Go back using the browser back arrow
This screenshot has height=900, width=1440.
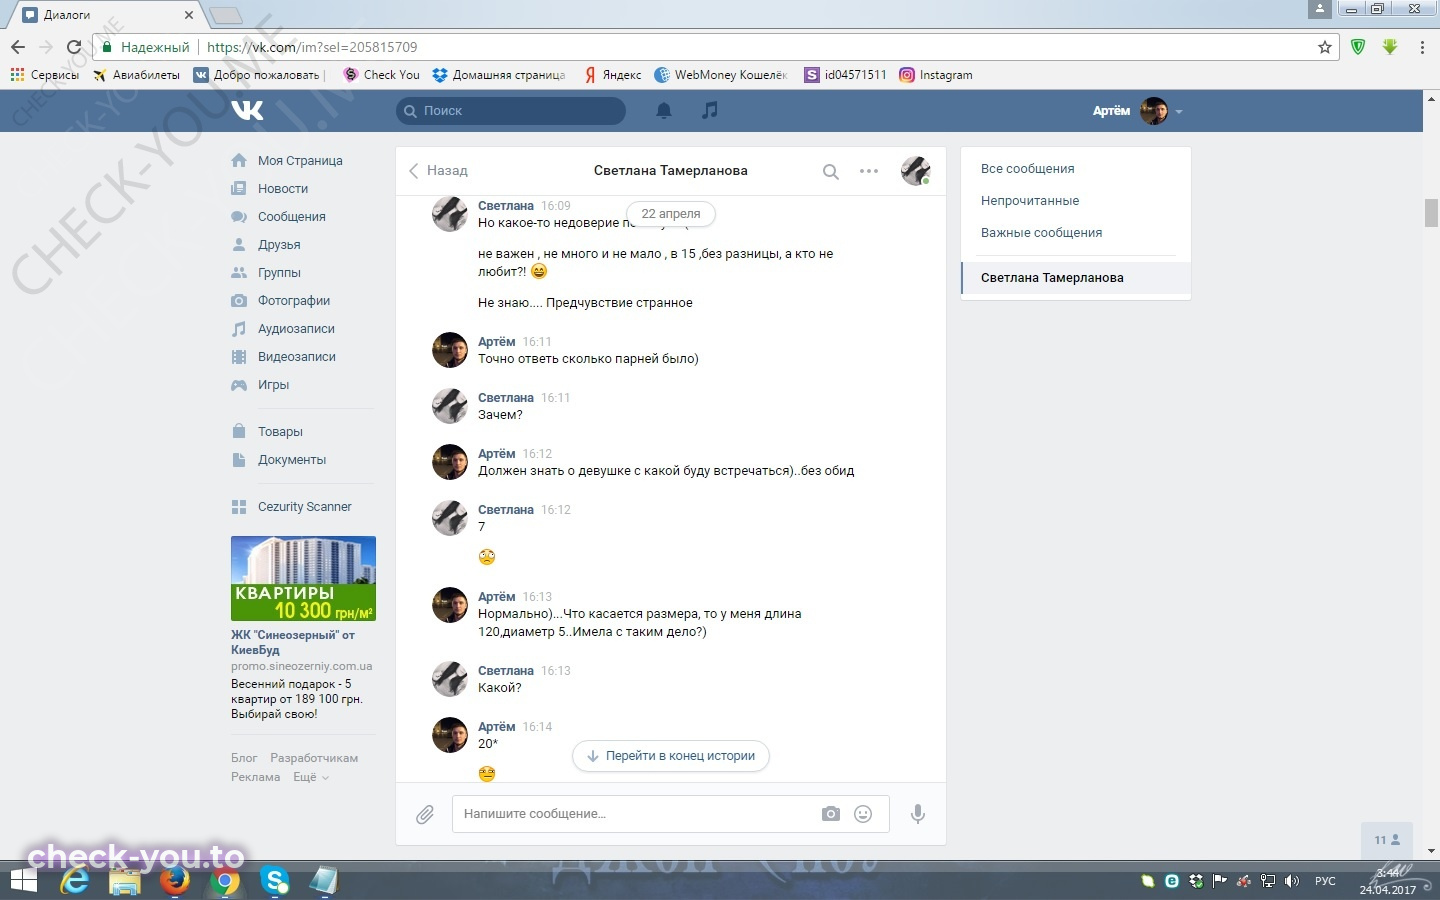[18, 47]
